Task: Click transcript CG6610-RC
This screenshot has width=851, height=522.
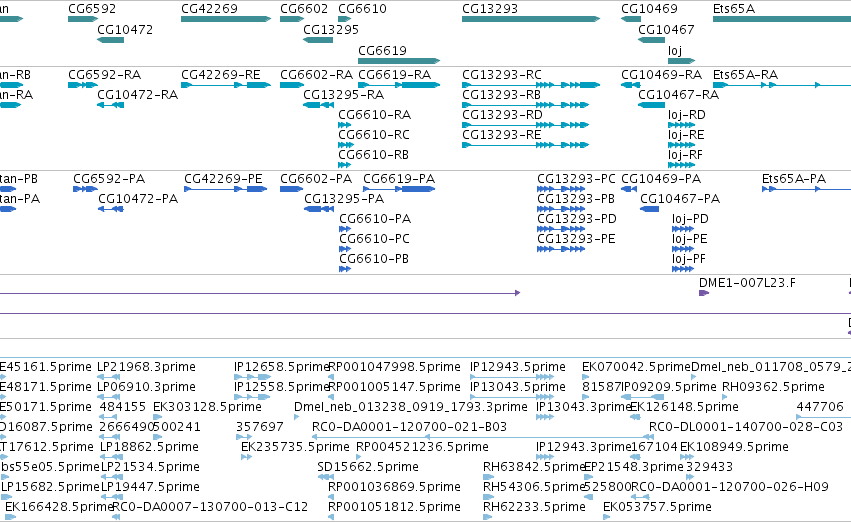Action: [373, 135]
